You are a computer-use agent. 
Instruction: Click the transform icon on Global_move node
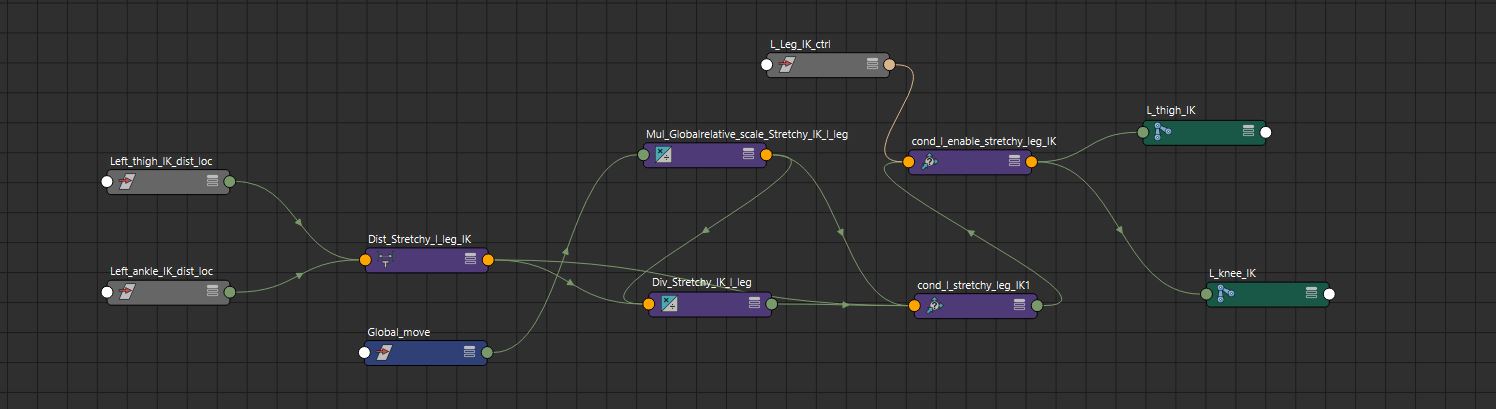point(384,352)
